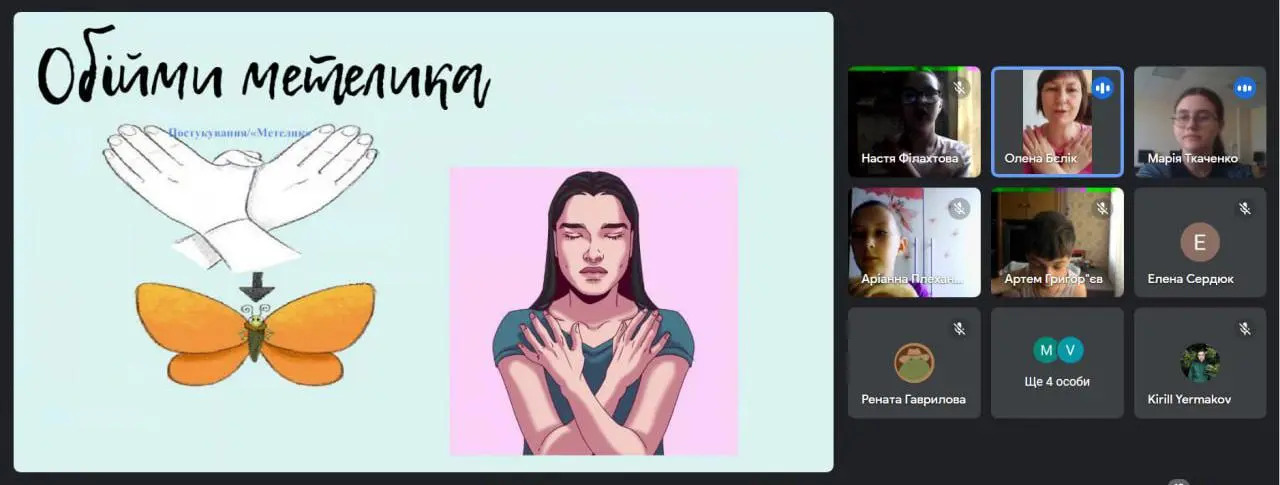
Task: Select Олена Бєлік's highlighted video tile
Action: point(1057,122)
